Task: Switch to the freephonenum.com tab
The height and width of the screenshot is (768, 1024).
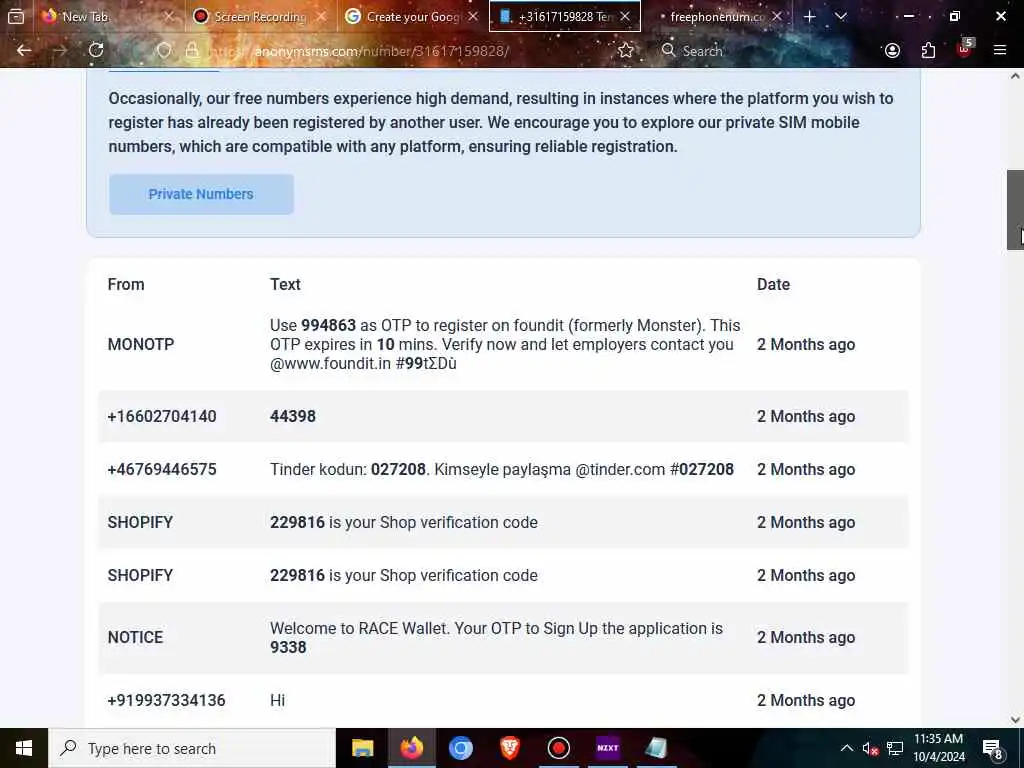Action: click(716, 17)
